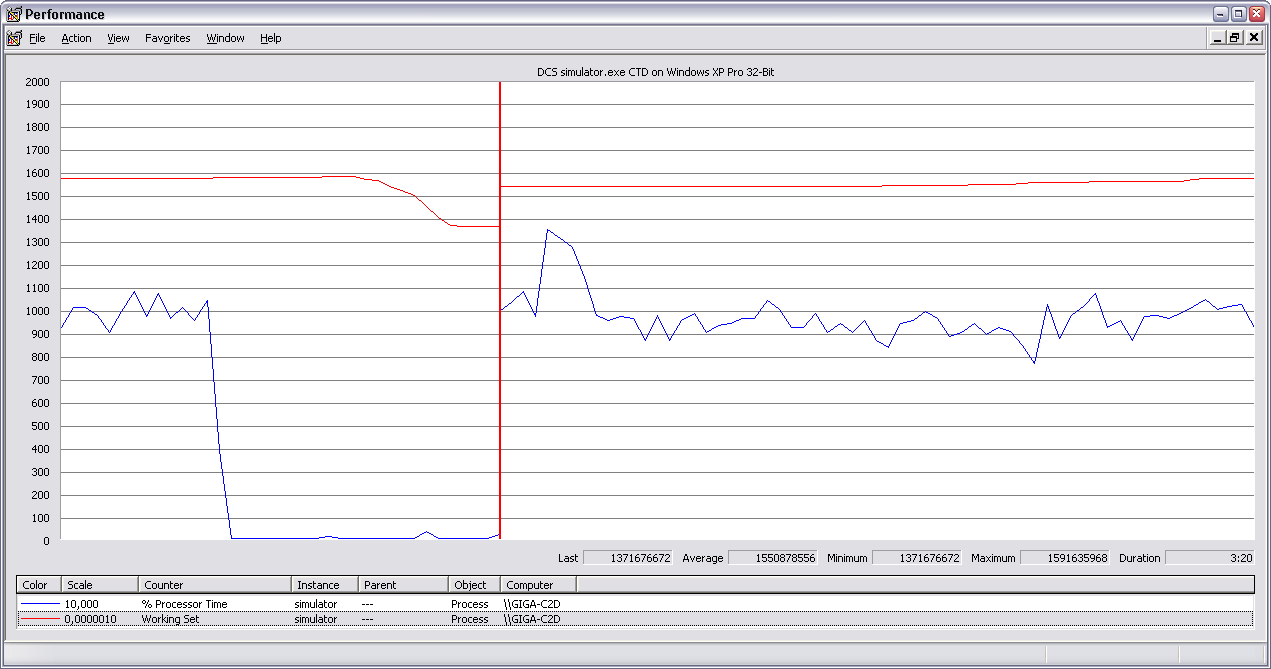Click simulator instance in Working Set row
The image size is (1271, 669).
pyautogui.click(x=315, y=619)
